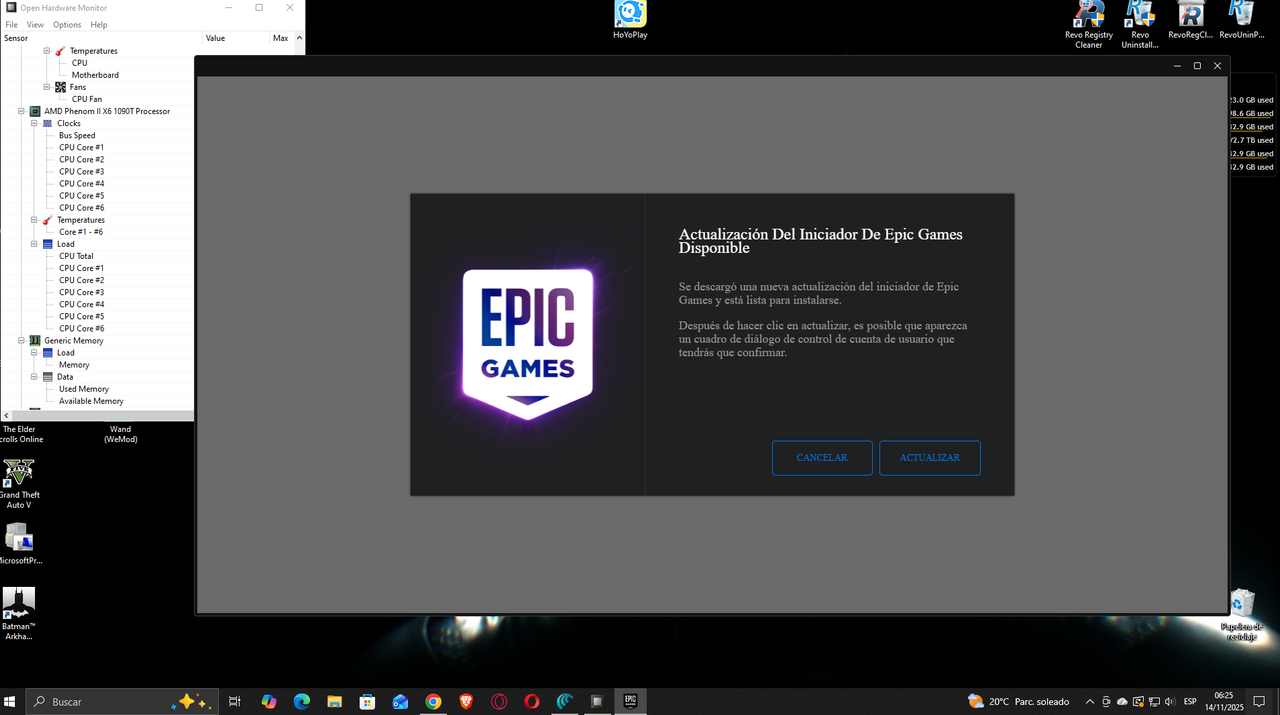
Task: Select the Batman Arkham desktop icon
Action: tap(18, 614)
